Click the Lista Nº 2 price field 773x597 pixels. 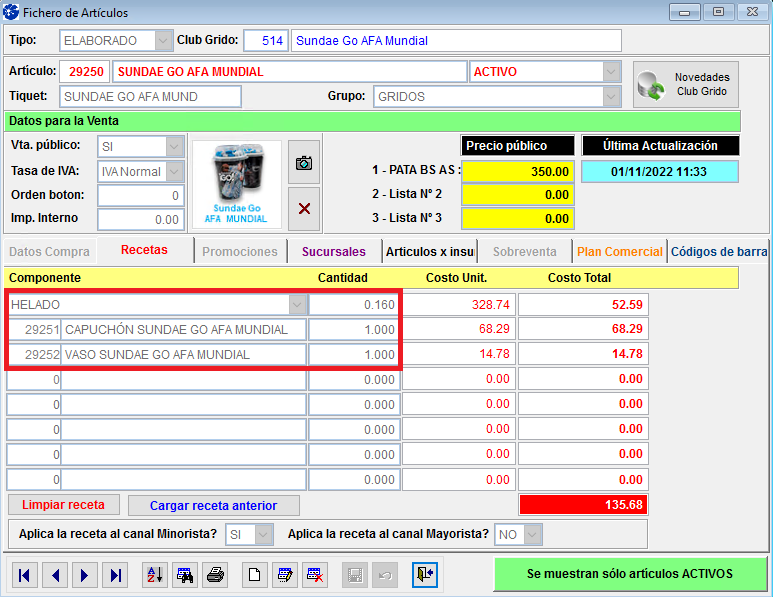coord(518,195)
